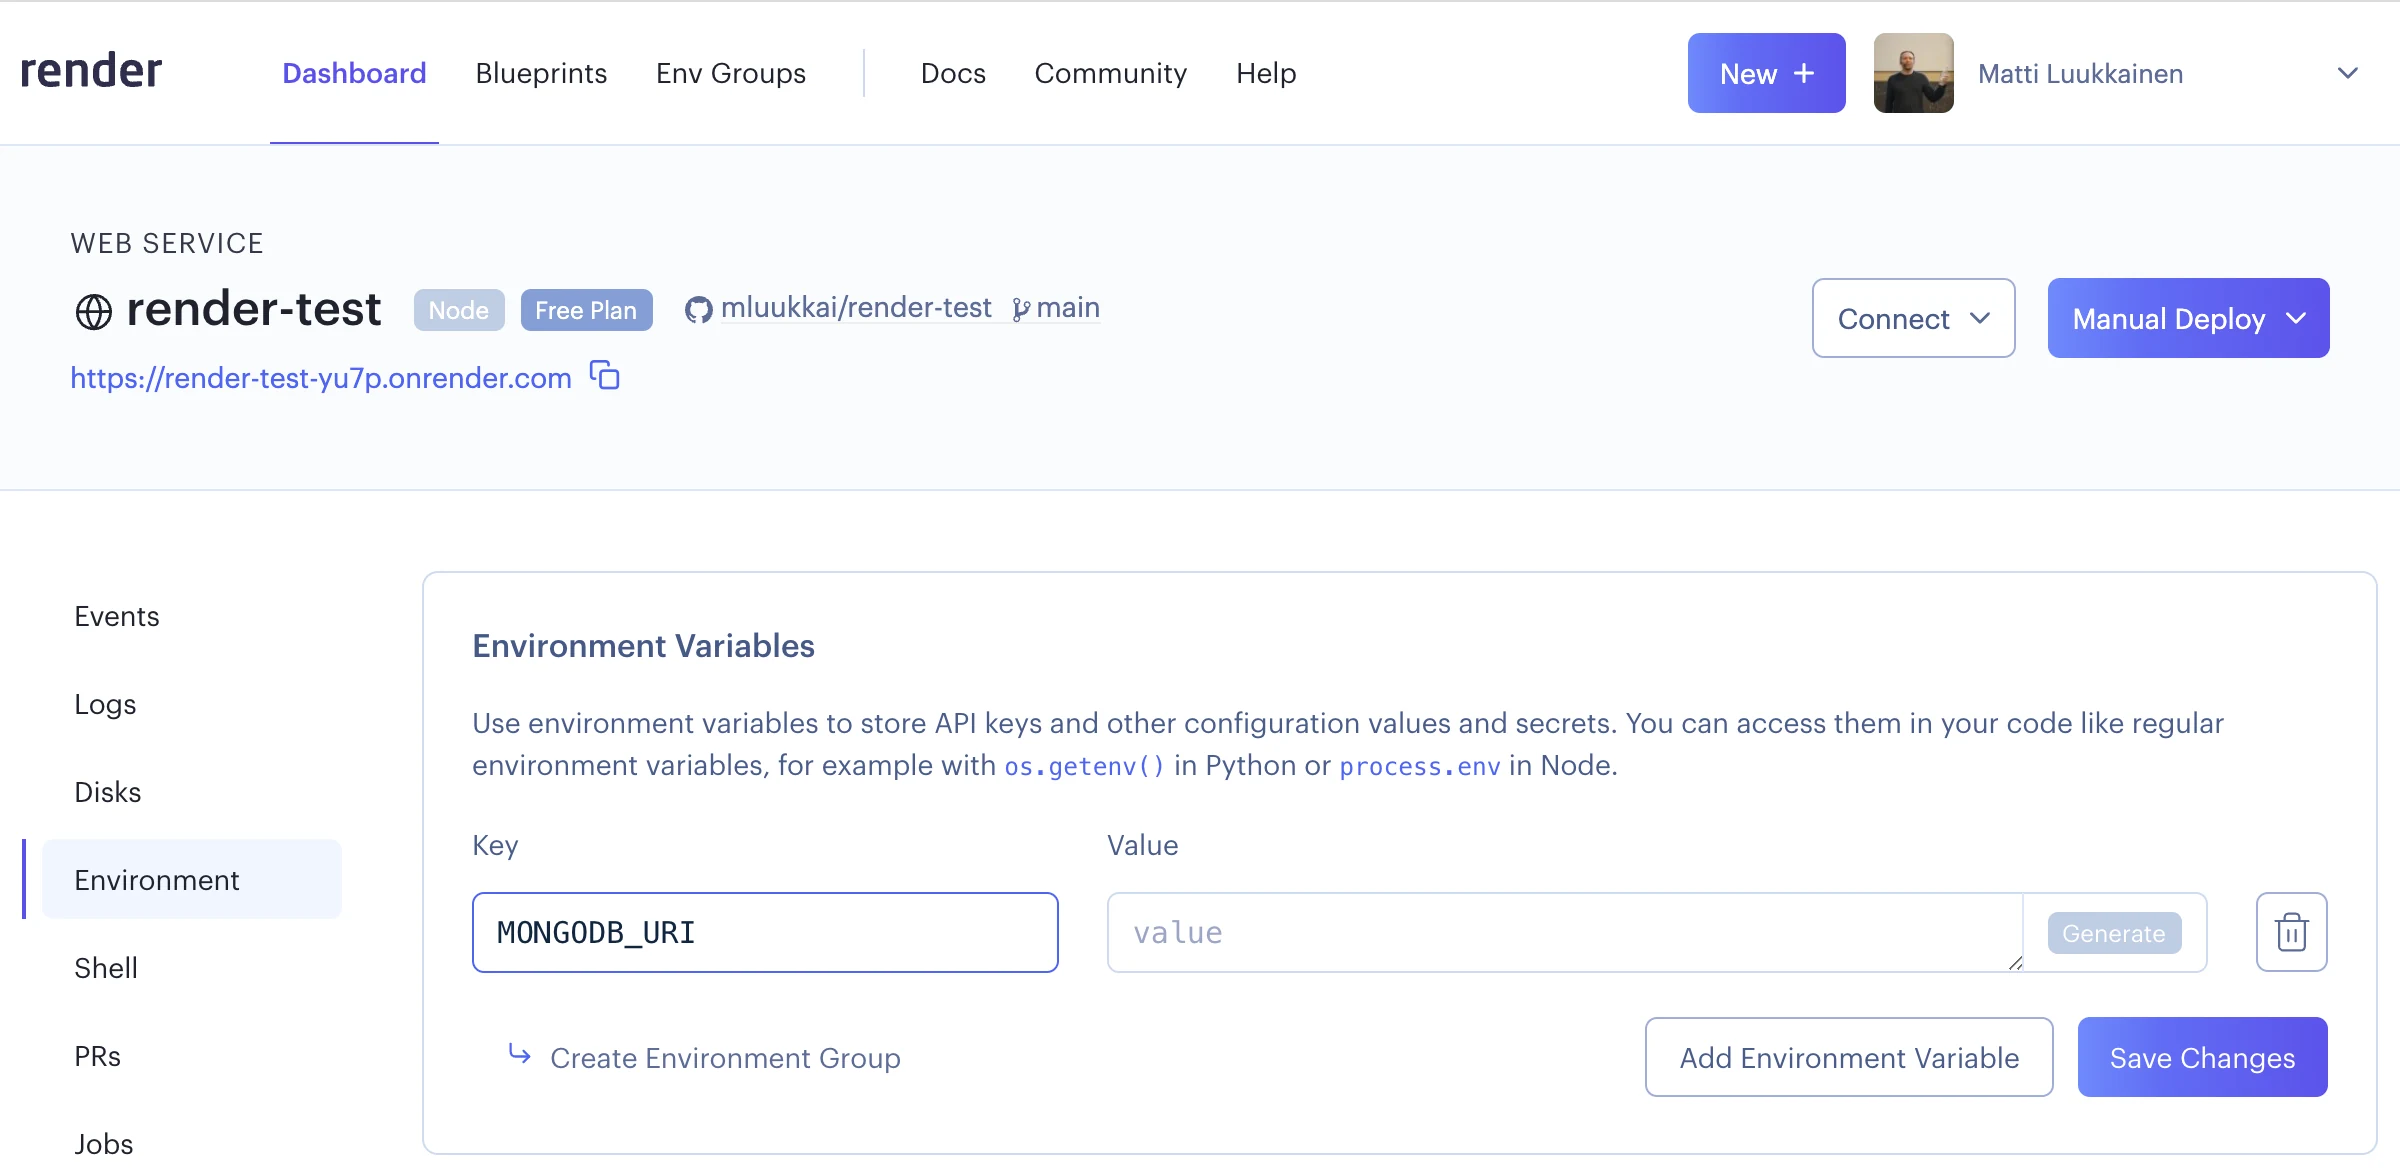Click into the Value input field

pos(1565,932)
